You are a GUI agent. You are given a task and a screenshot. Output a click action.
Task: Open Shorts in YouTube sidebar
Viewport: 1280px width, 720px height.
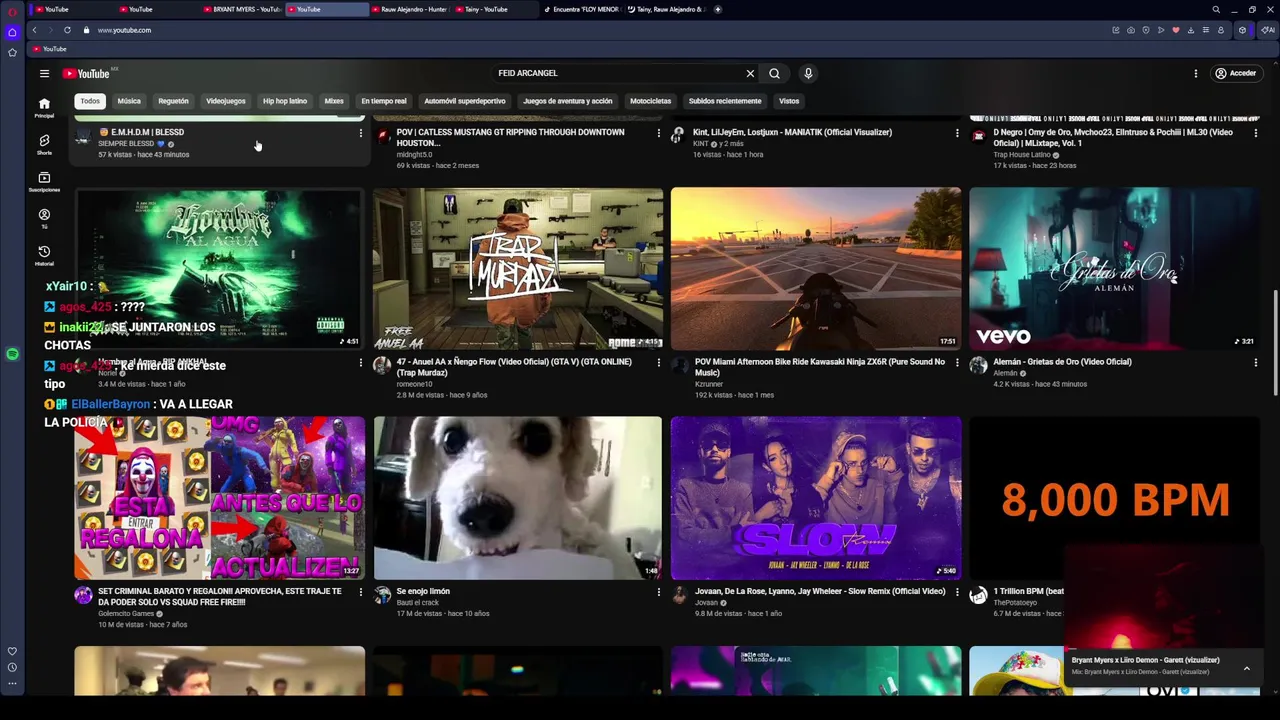tap(44, 144)
